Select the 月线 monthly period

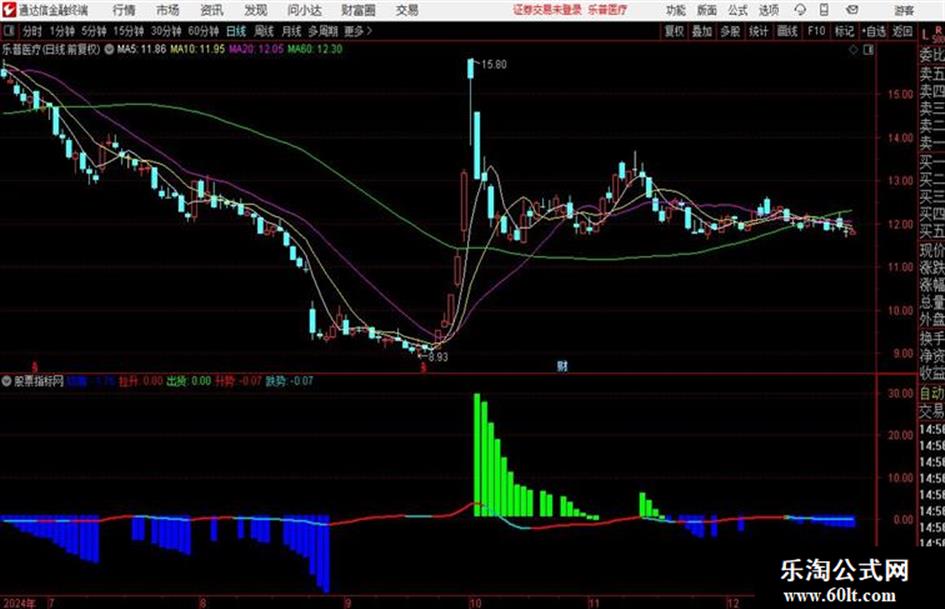292,31
